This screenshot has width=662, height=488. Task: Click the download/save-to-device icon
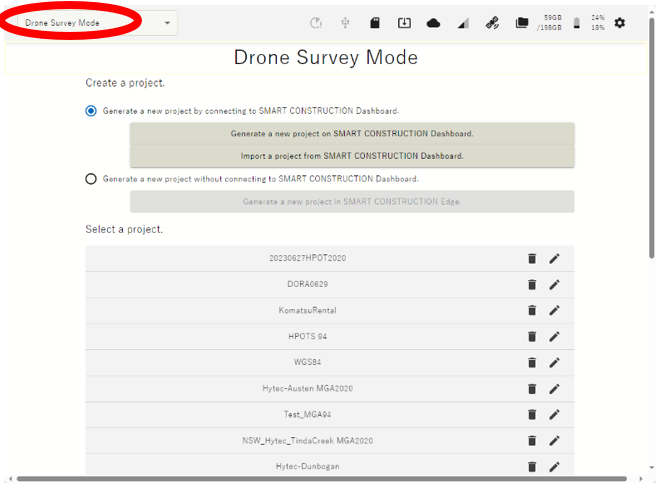pos(404,23)
